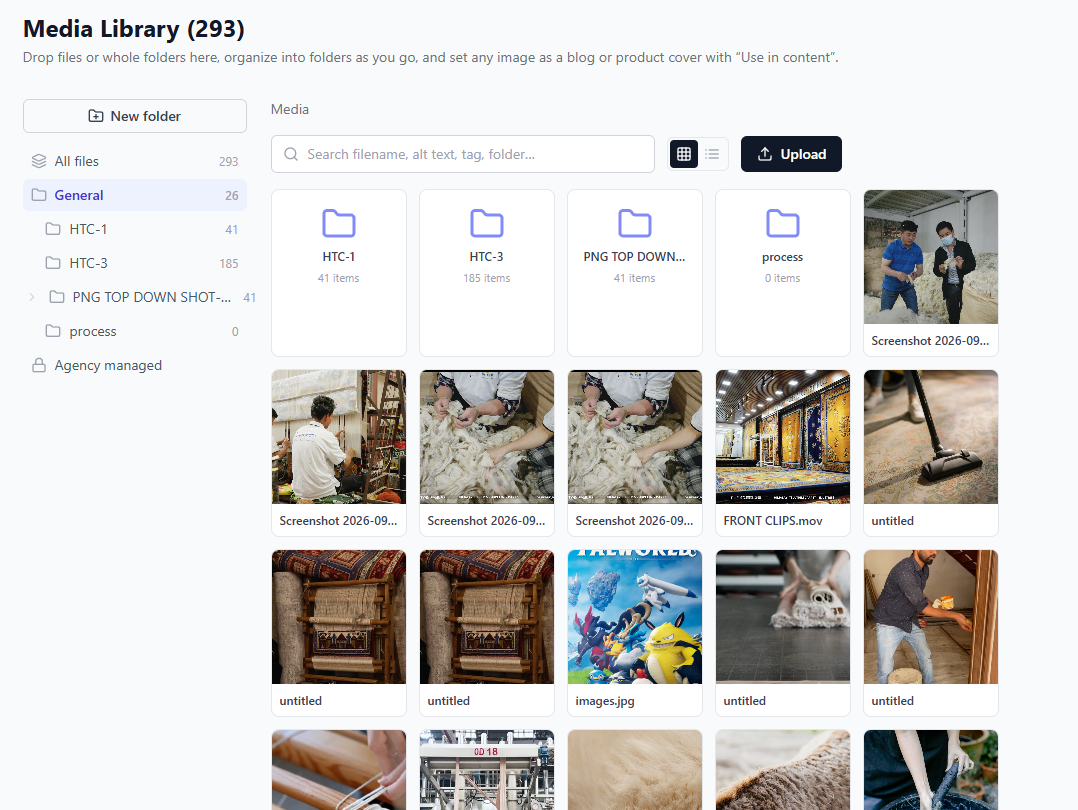
Task: Click the All files stack icon
Action: 39,162
